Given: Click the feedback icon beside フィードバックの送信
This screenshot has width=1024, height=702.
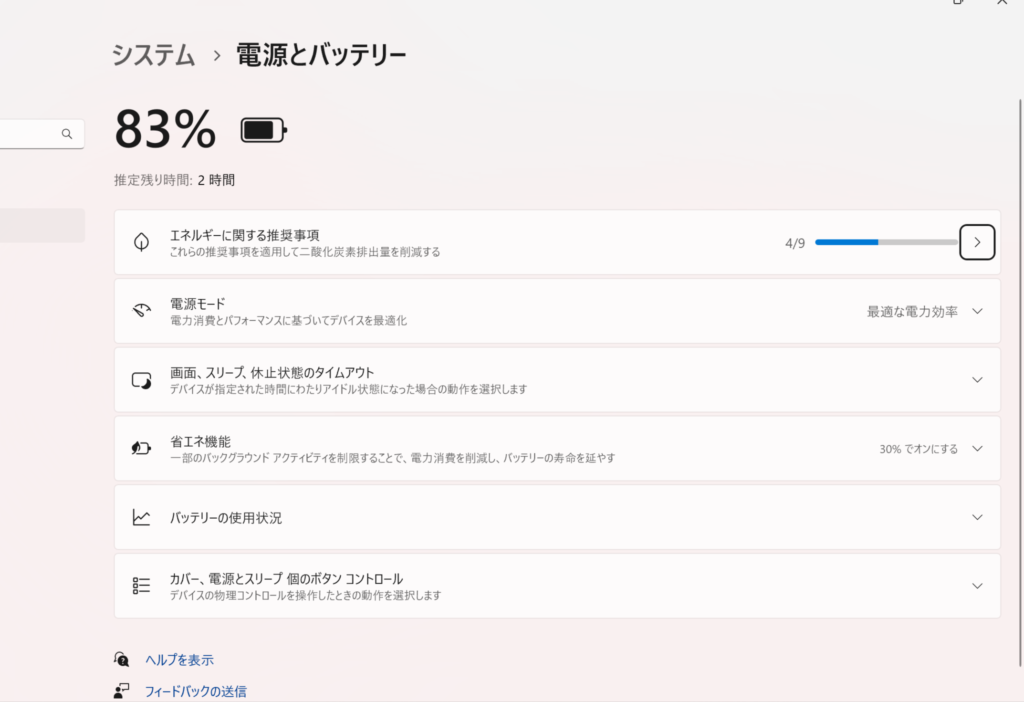Looking at the screenshot, I should click(x=122, y=691).
